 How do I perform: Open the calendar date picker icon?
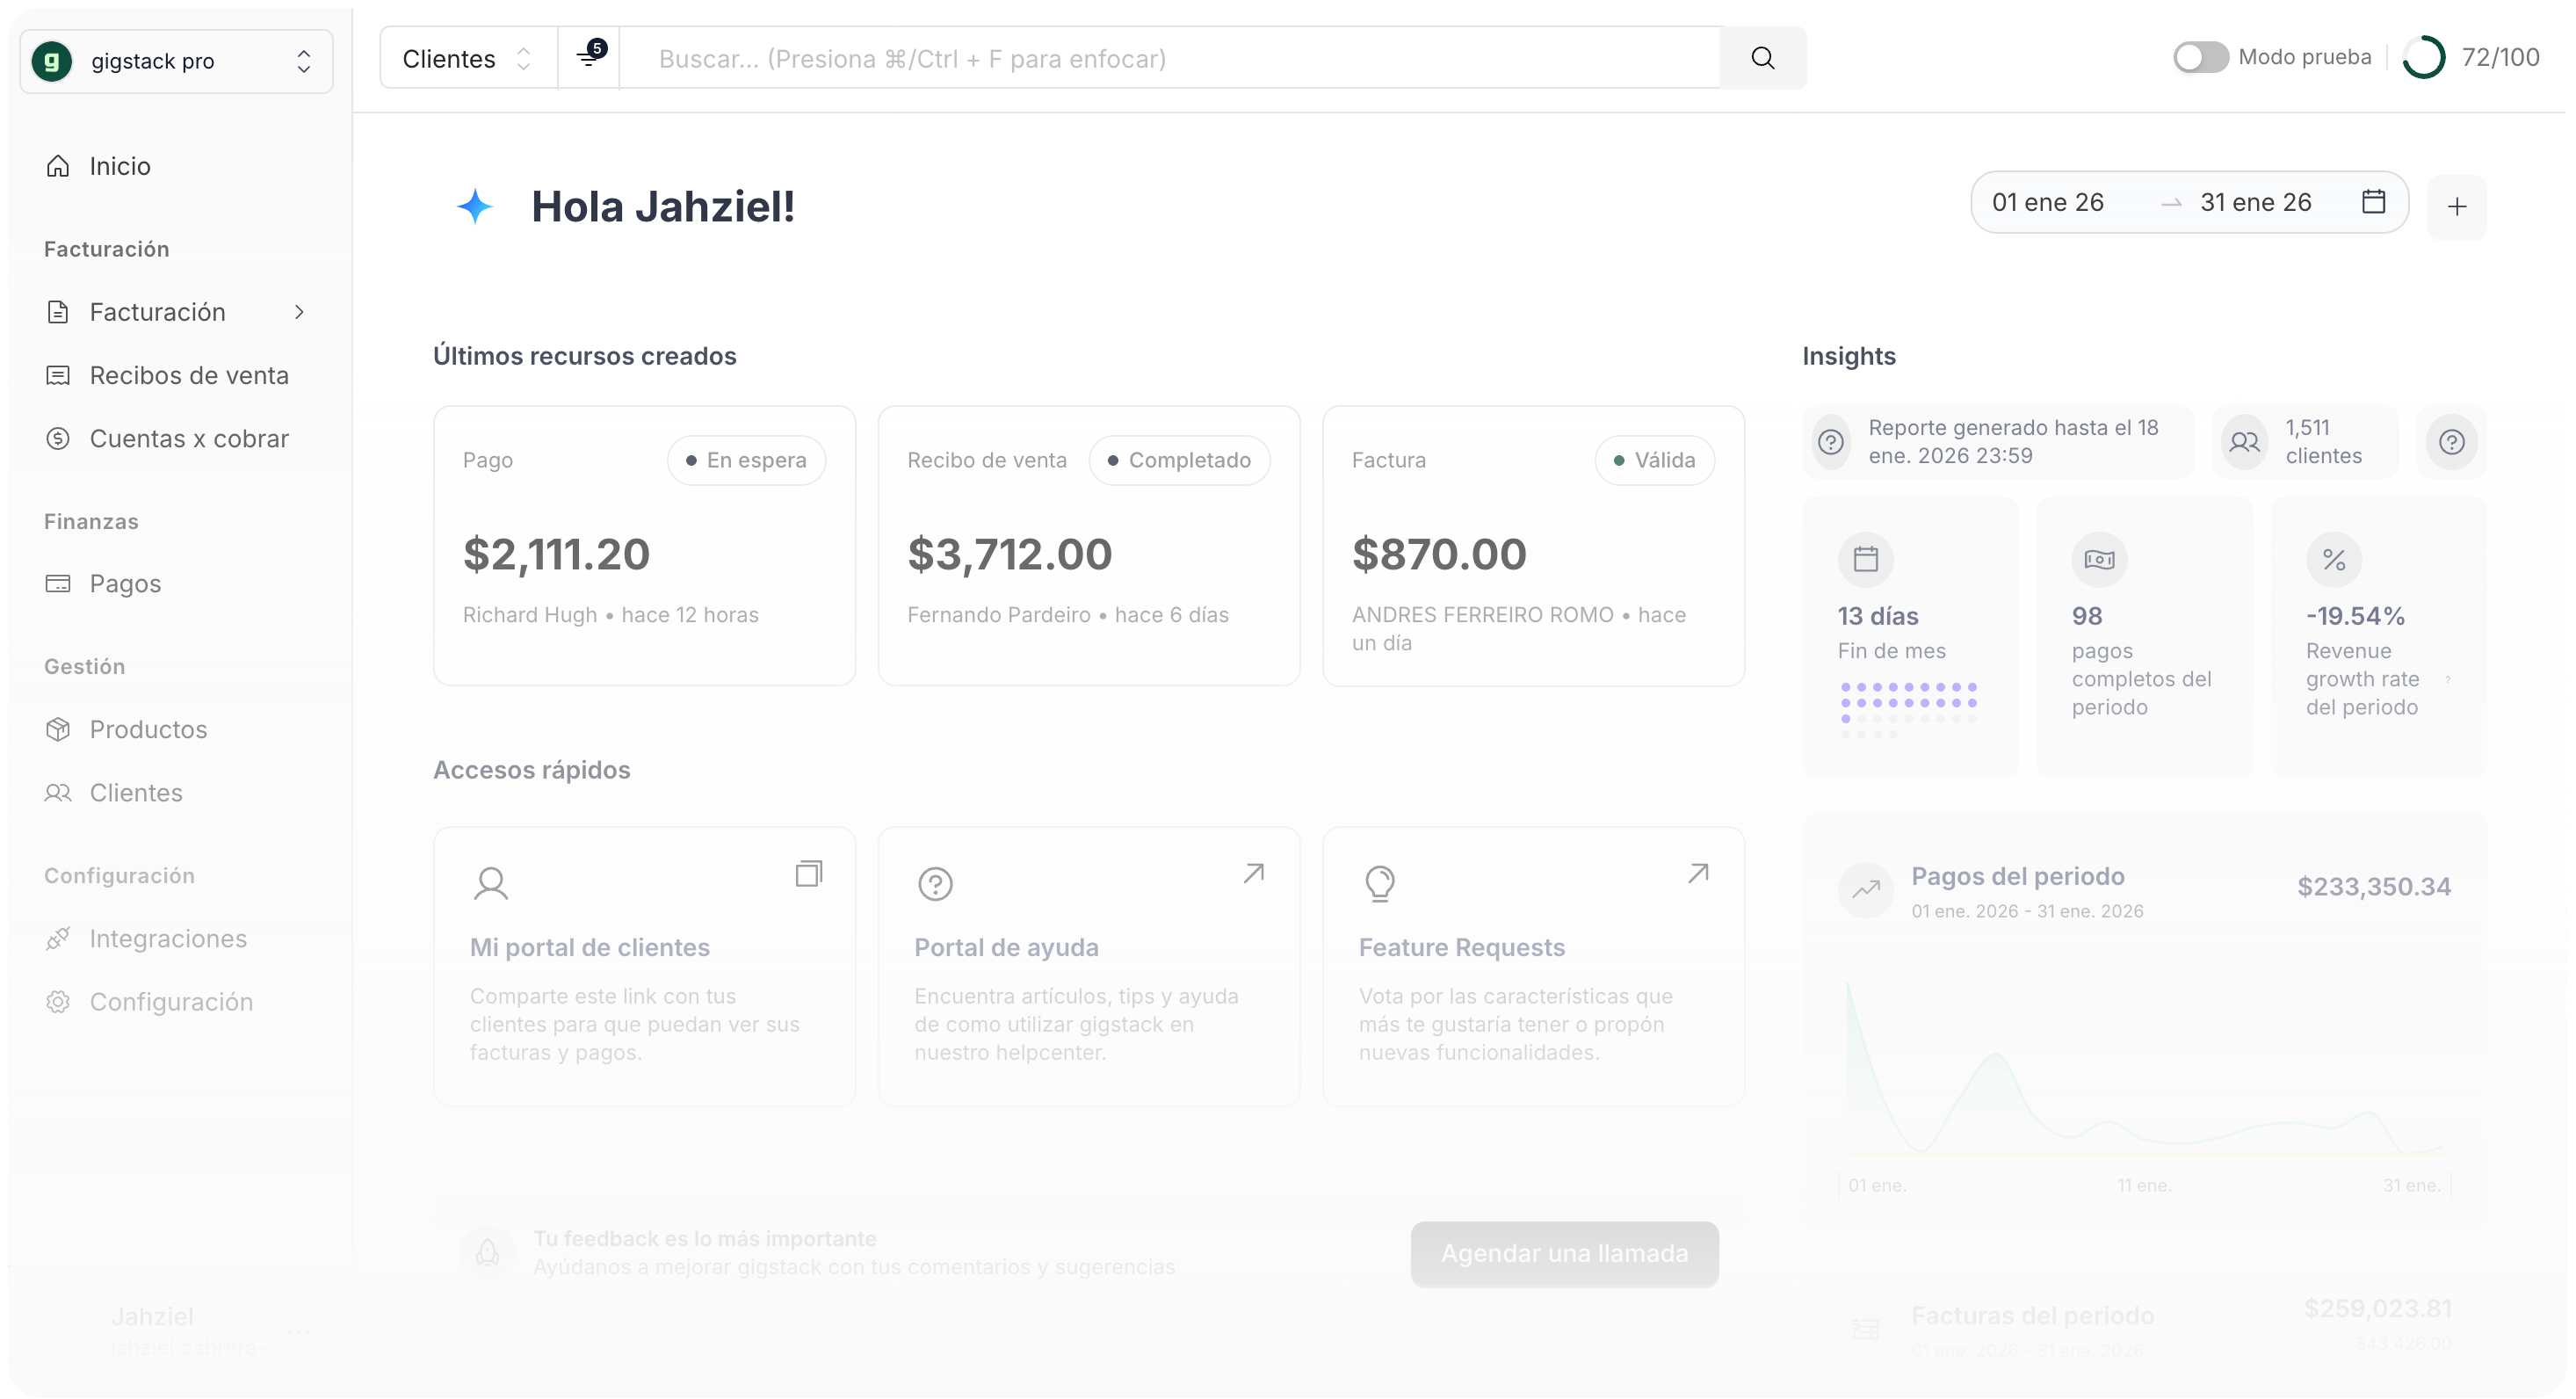[x=2374, y=201]
